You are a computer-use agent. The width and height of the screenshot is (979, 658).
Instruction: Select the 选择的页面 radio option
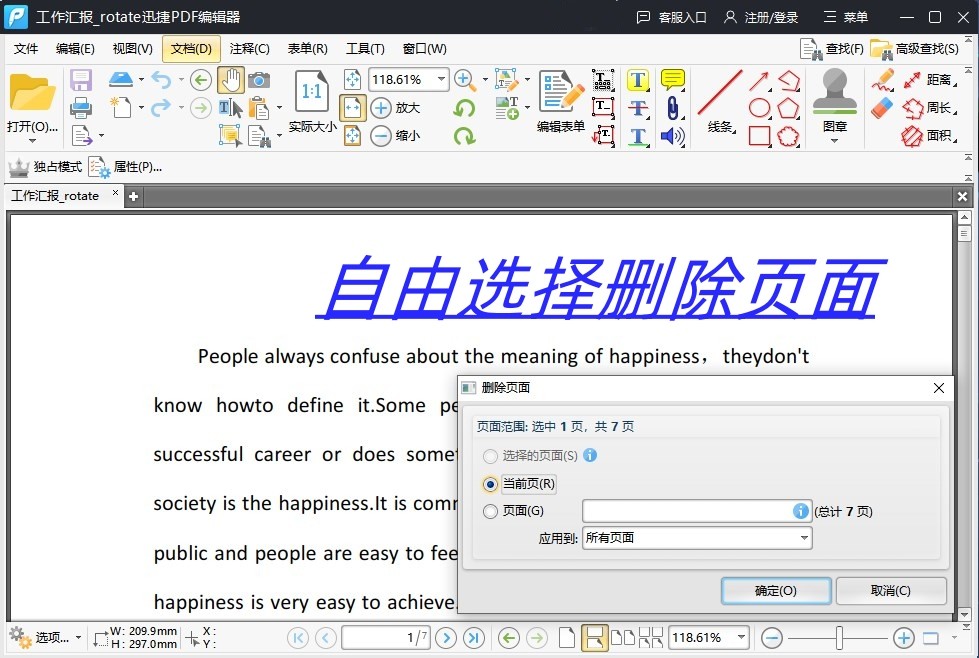coord(491,456)
